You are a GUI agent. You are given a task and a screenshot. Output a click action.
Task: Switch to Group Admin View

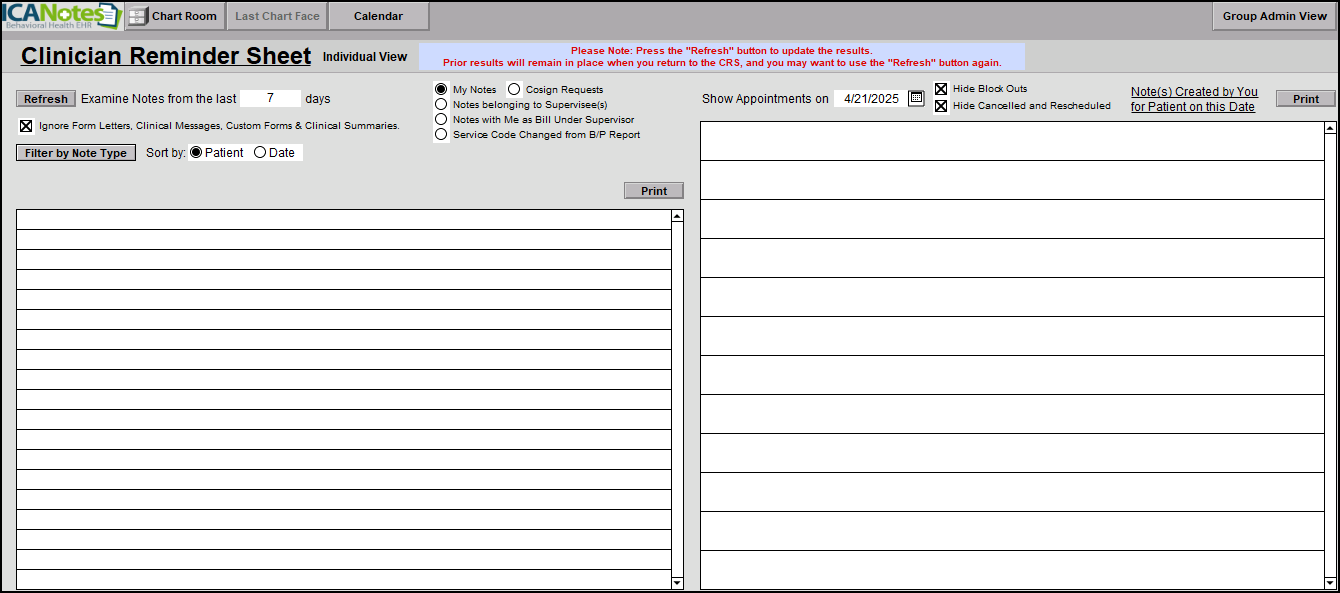click(1274, 16)
